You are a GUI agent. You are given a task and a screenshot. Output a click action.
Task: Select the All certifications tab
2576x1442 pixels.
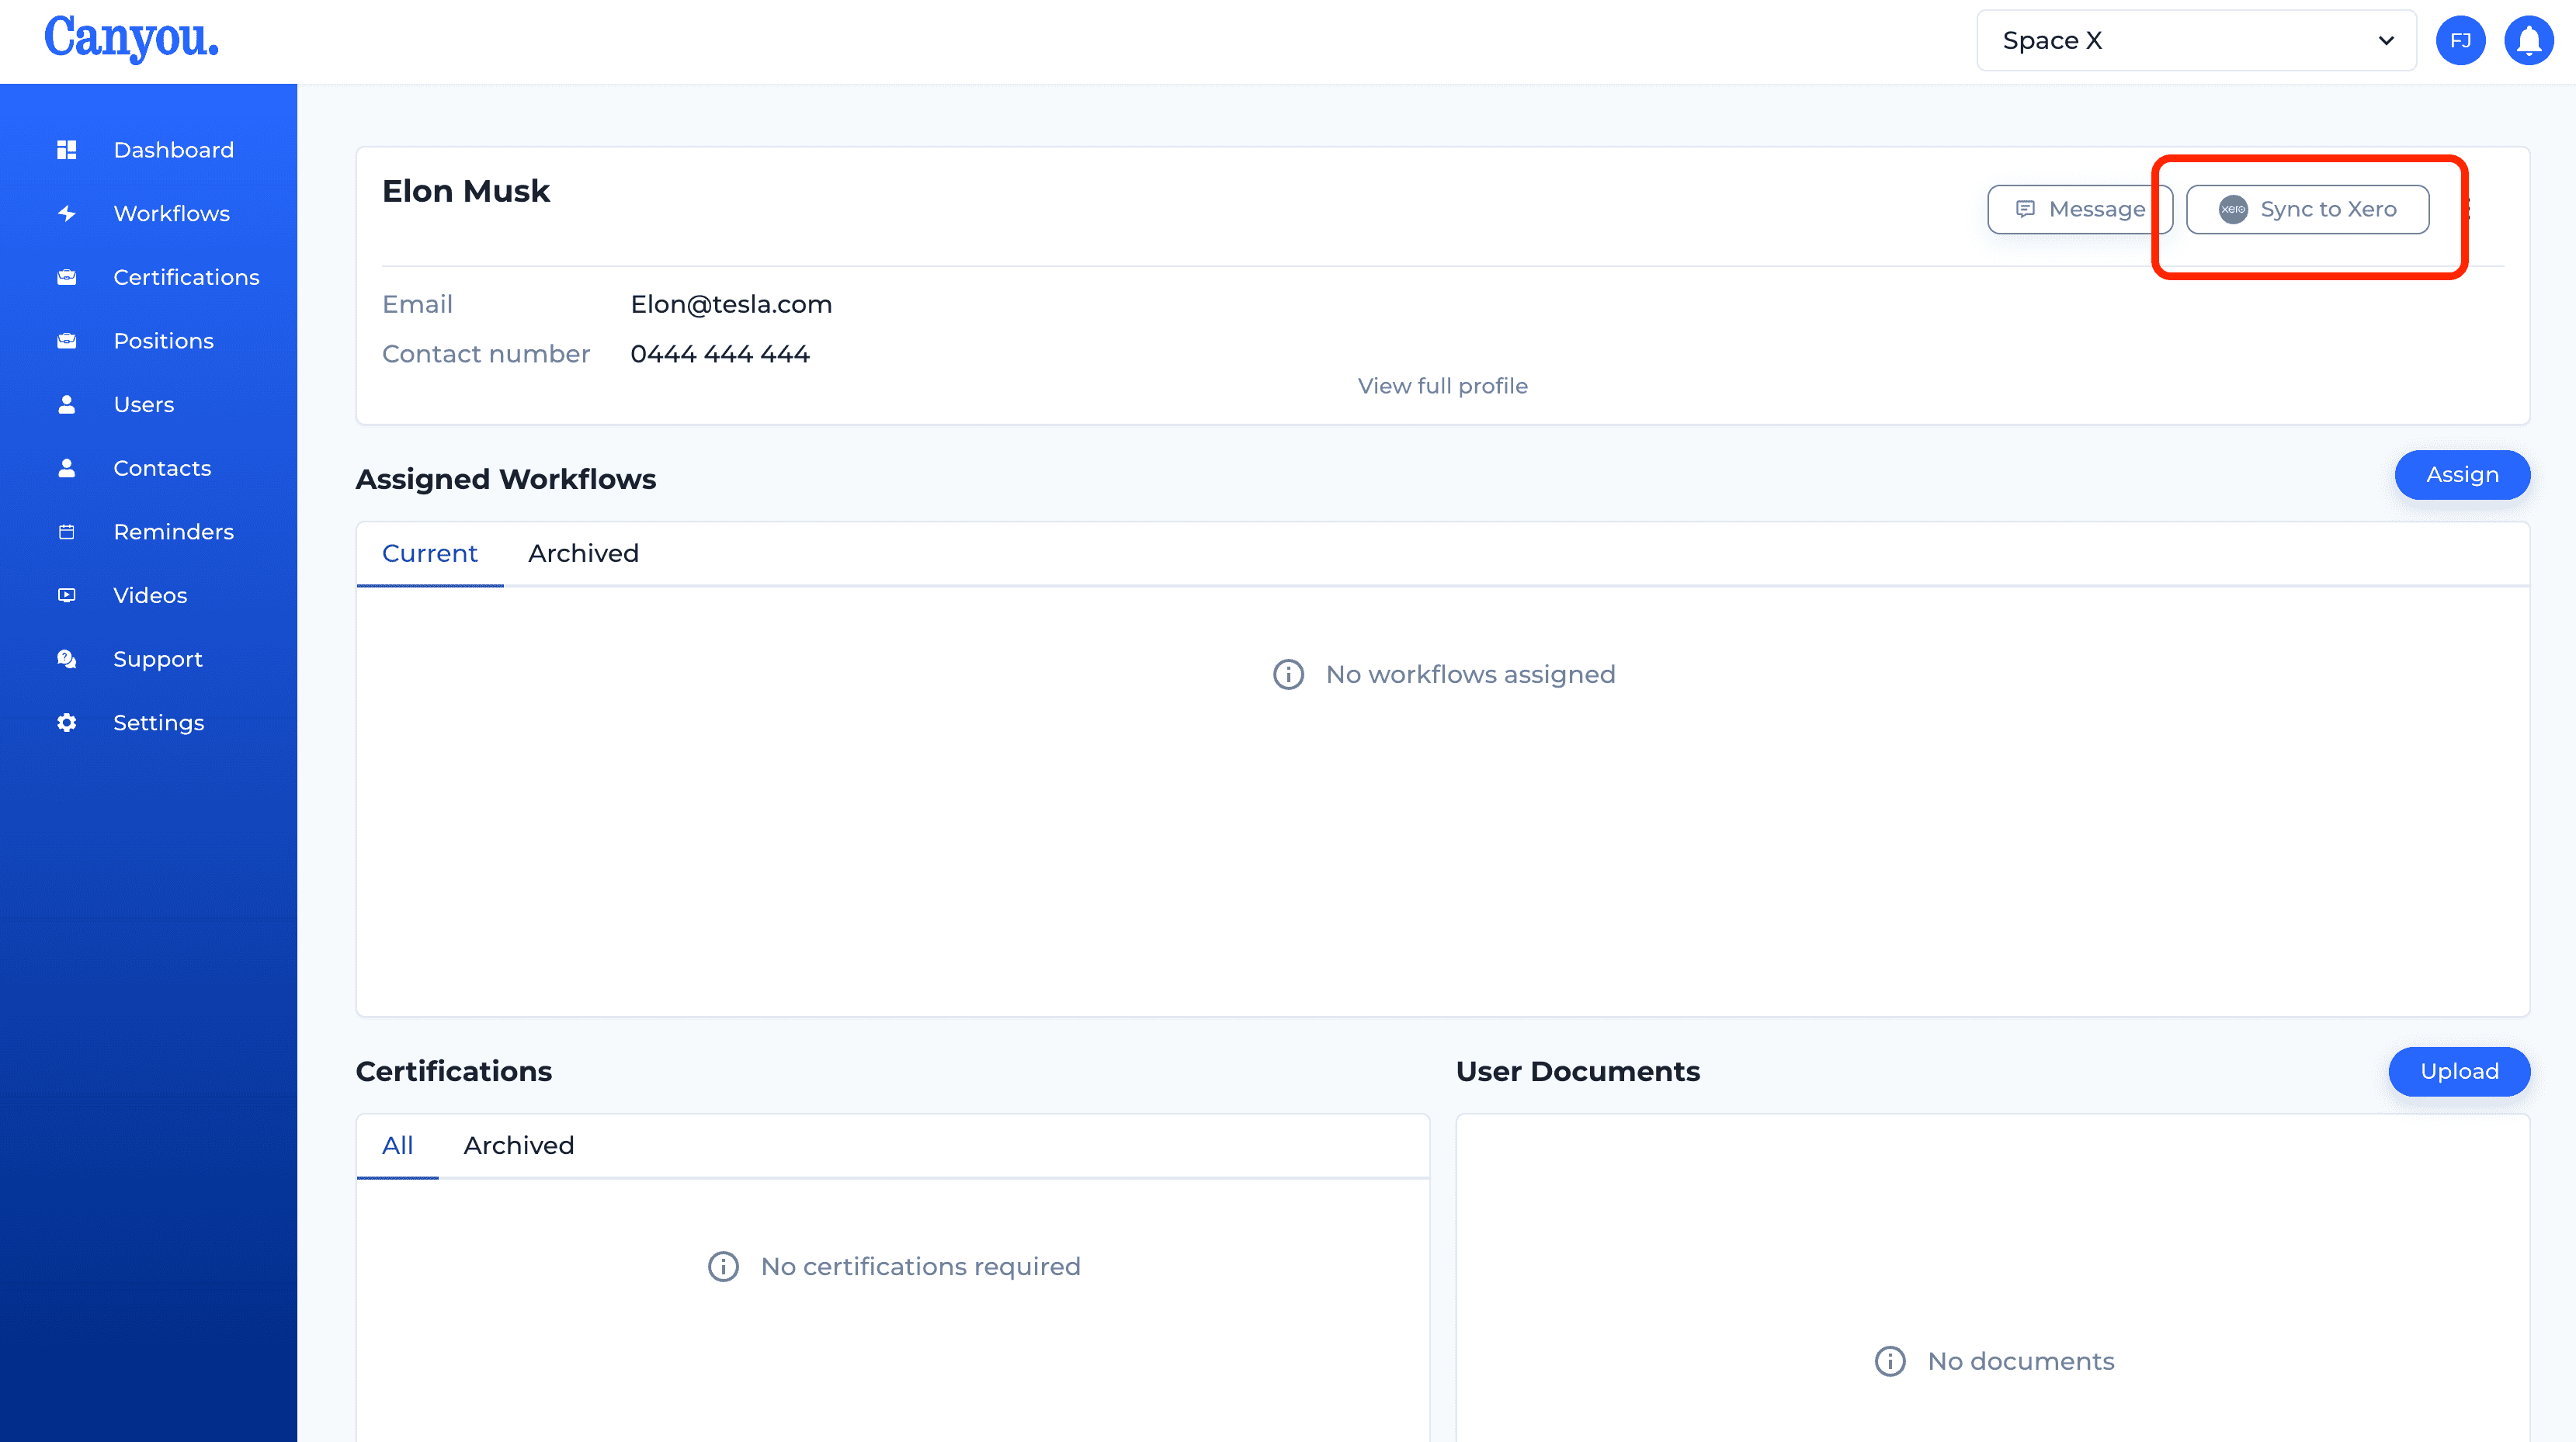tap(397, 1146)
